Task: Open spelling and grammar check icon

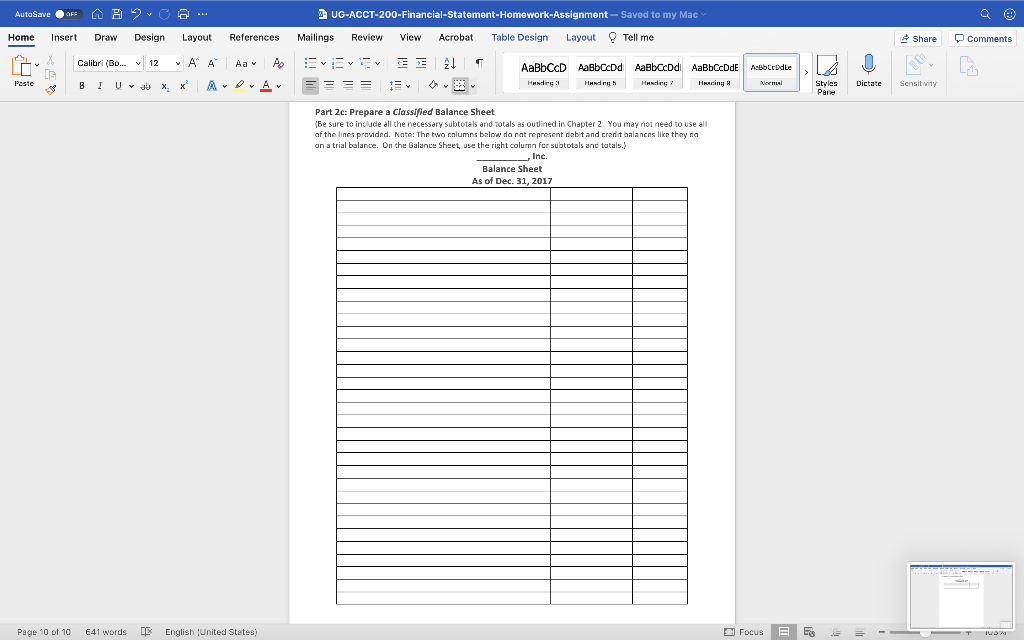Action: coord(146,632)
